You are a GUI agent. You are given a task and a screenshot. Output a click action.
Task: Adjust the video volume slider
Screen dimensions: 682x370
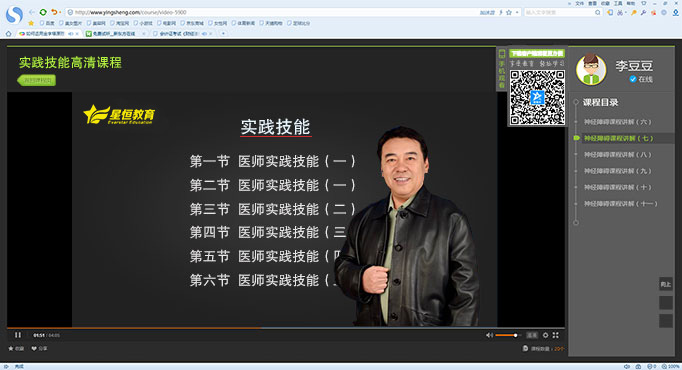(x=507, y=335)
